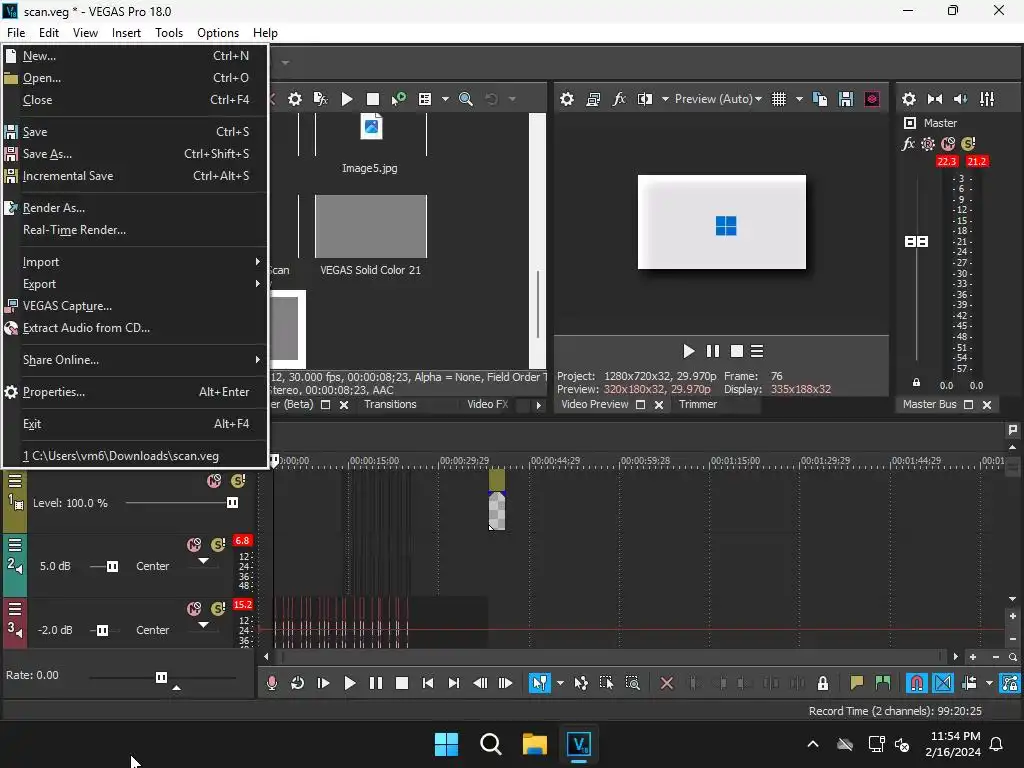Click Downmix Output icon in Master Bus
Image resolution: width=1024 pixels, height=768 pixels.
pyautogui.click(x=935, y=99)
